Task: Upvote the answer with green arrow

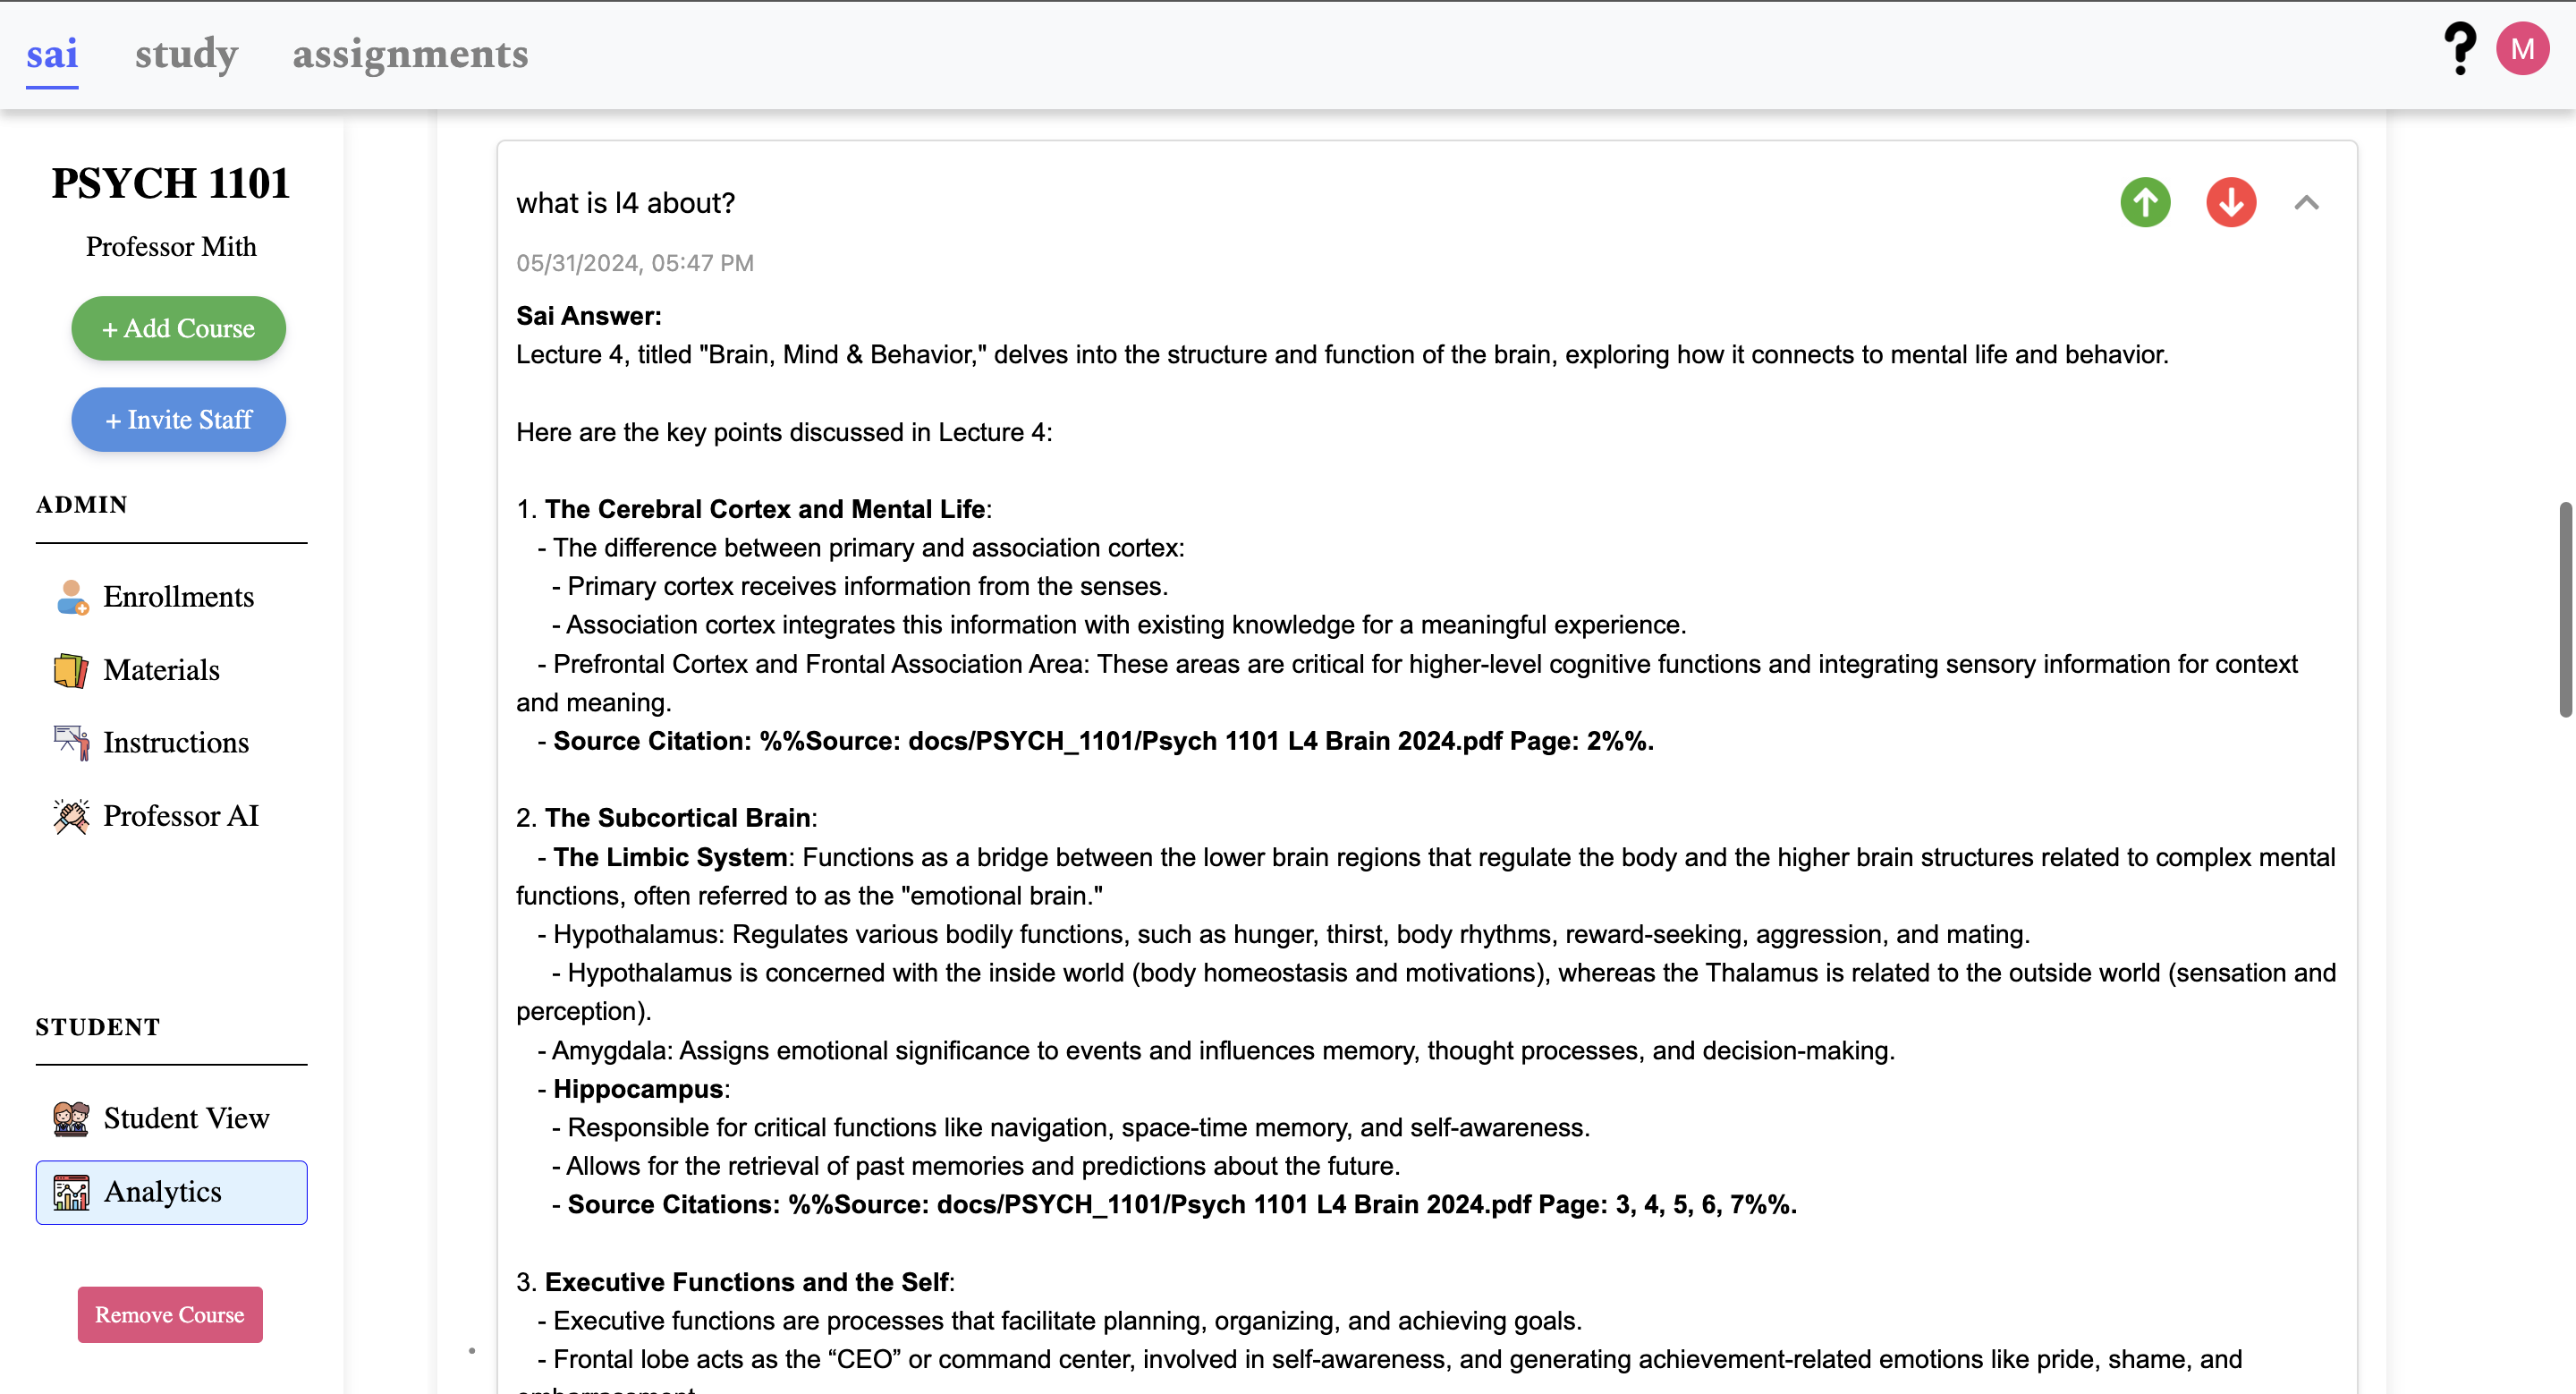Action: (x=2145, y=203)
